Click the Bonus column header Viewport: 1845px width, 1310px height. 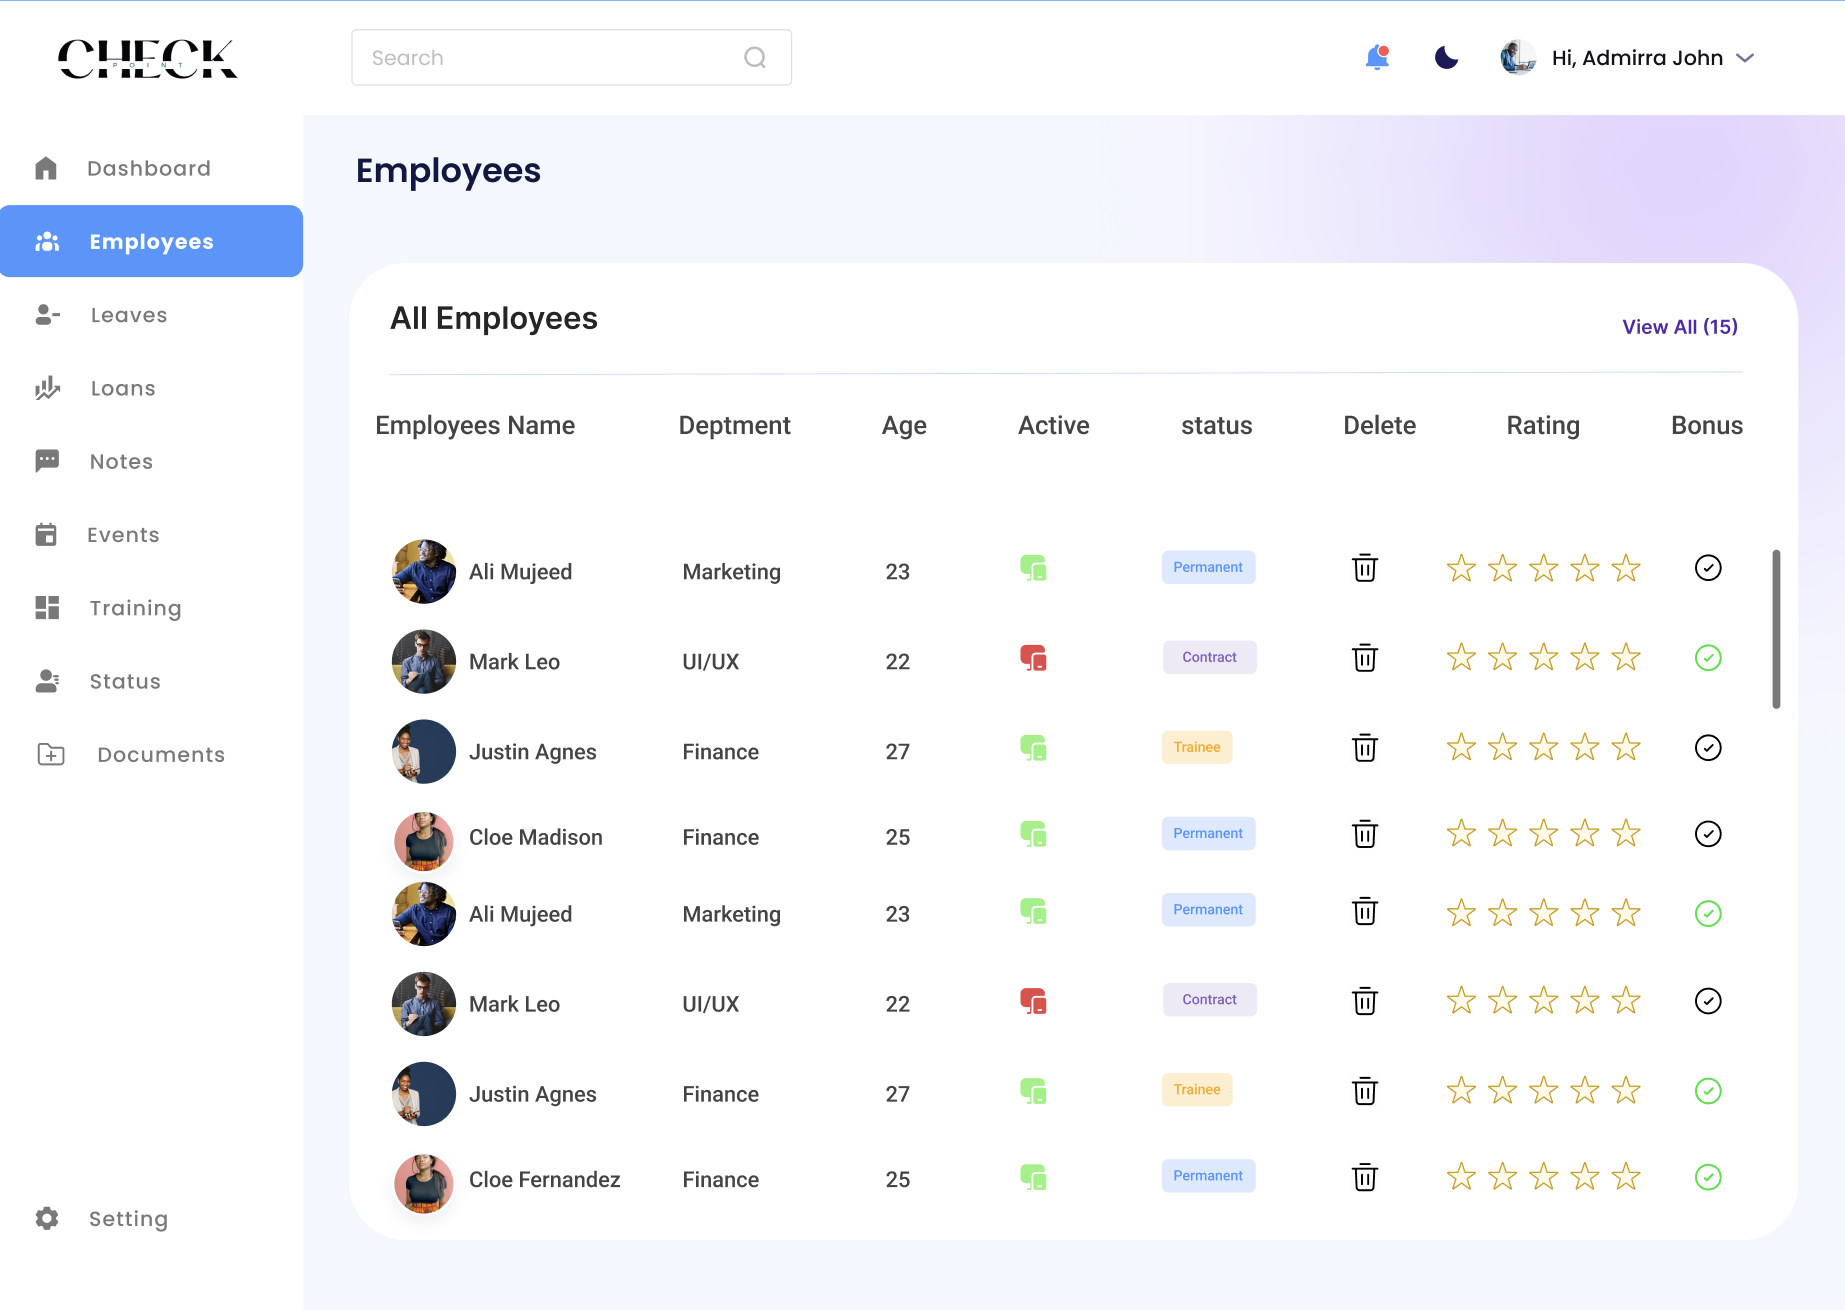(1707, 425)
